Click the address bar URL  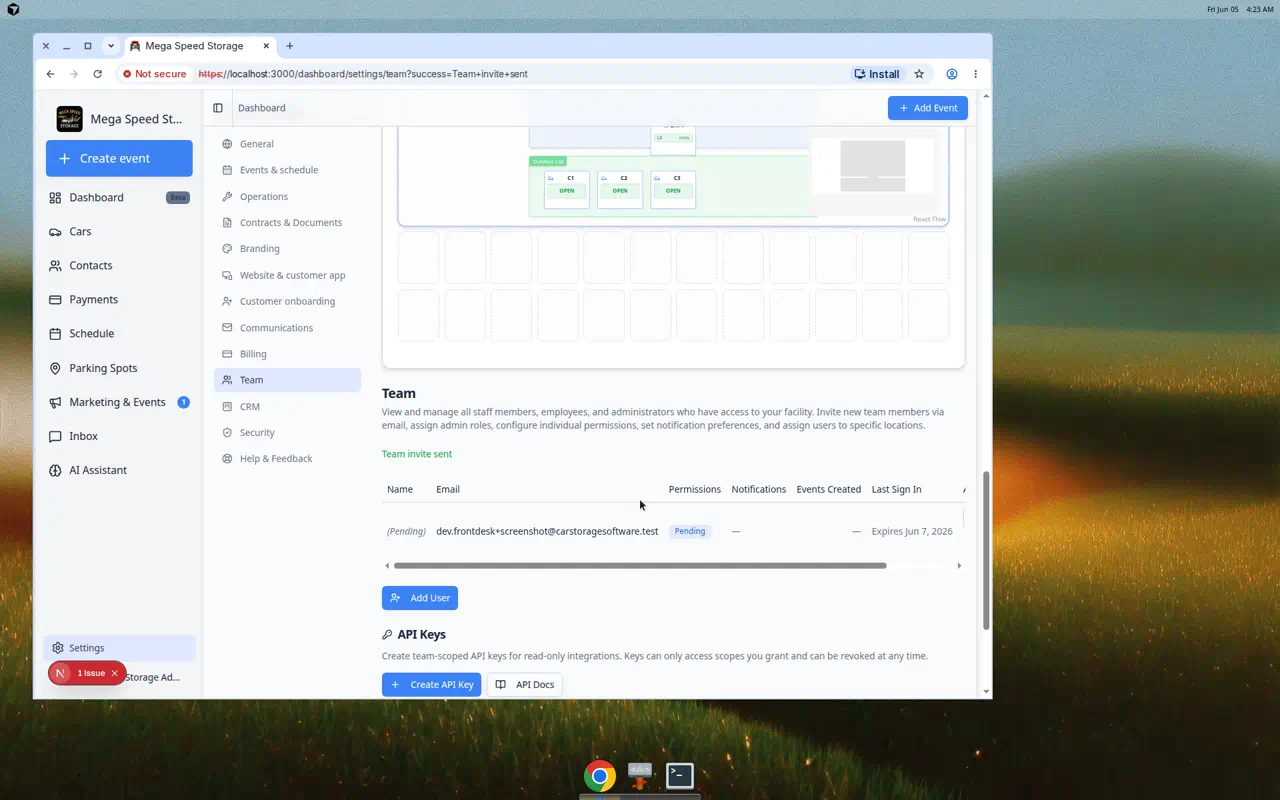(x=363, y=74)
